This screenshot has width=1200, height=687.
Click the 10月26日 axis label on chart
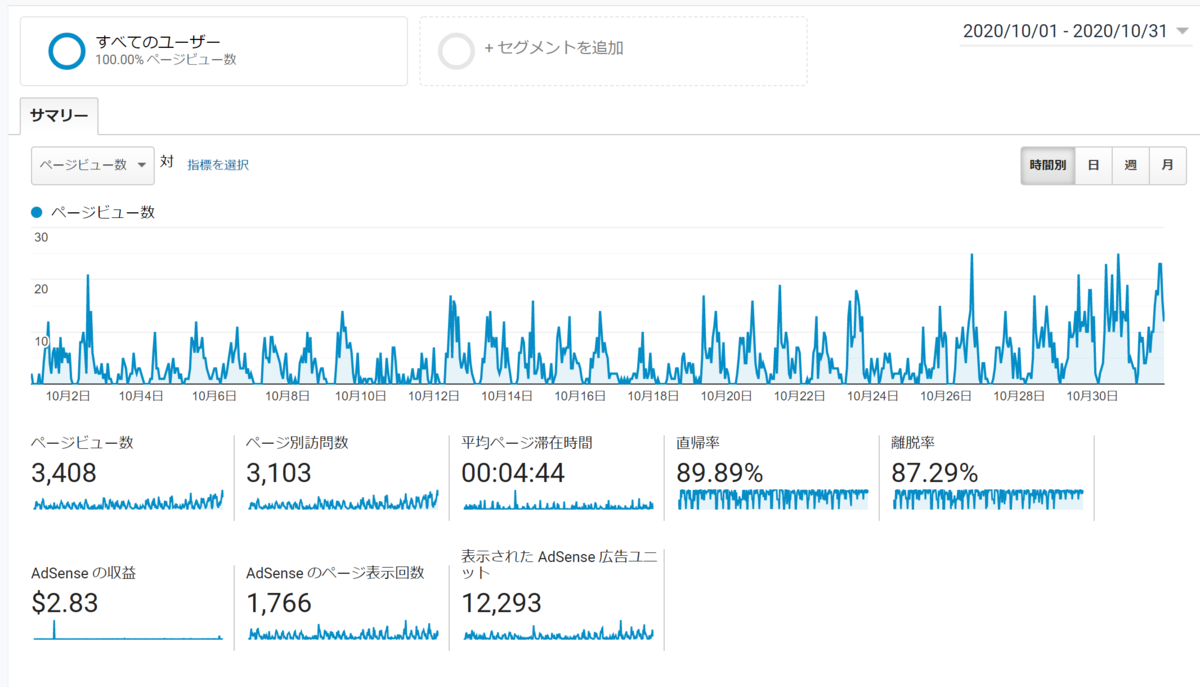946,396
